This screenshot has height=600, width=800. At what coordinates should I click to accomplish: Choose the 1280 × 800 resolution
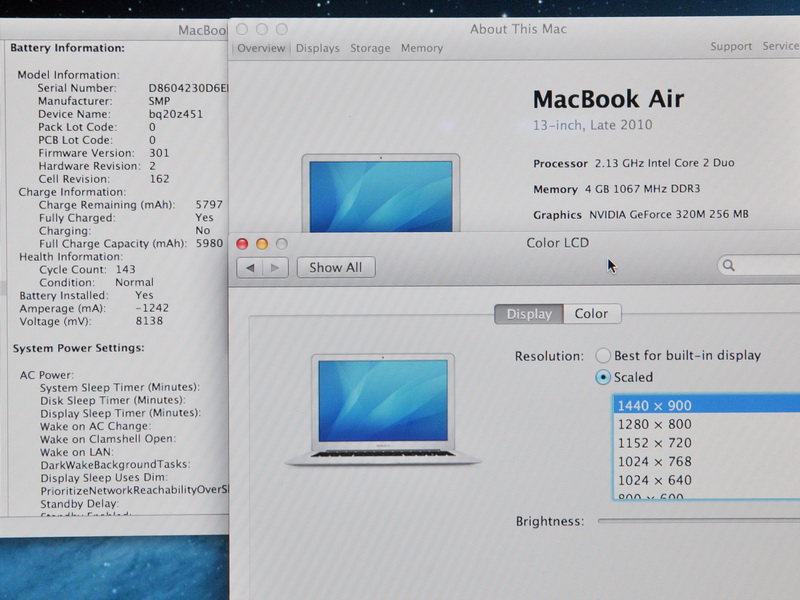pos(707,424)
